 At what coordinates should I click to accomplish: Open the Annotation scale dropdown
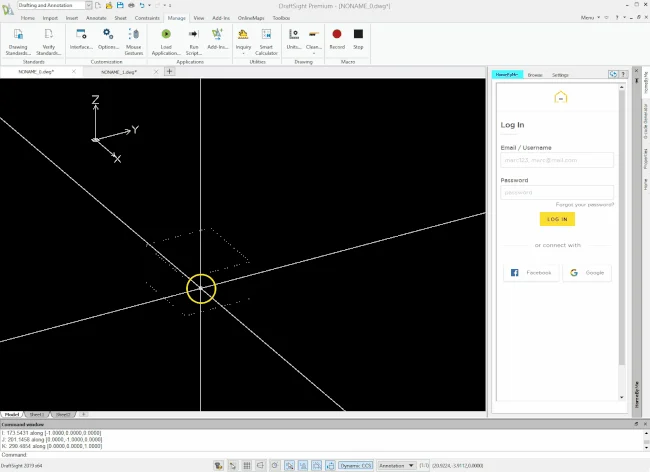coord(396,465)
